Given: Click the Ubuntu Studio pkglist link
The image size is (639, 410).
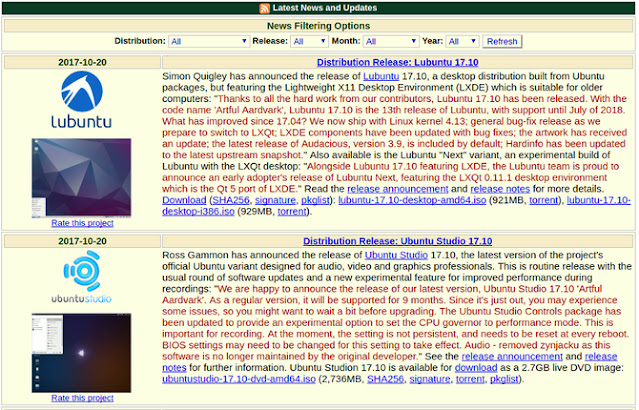Looking at the screenshot, I should click(x=504, y=379).
